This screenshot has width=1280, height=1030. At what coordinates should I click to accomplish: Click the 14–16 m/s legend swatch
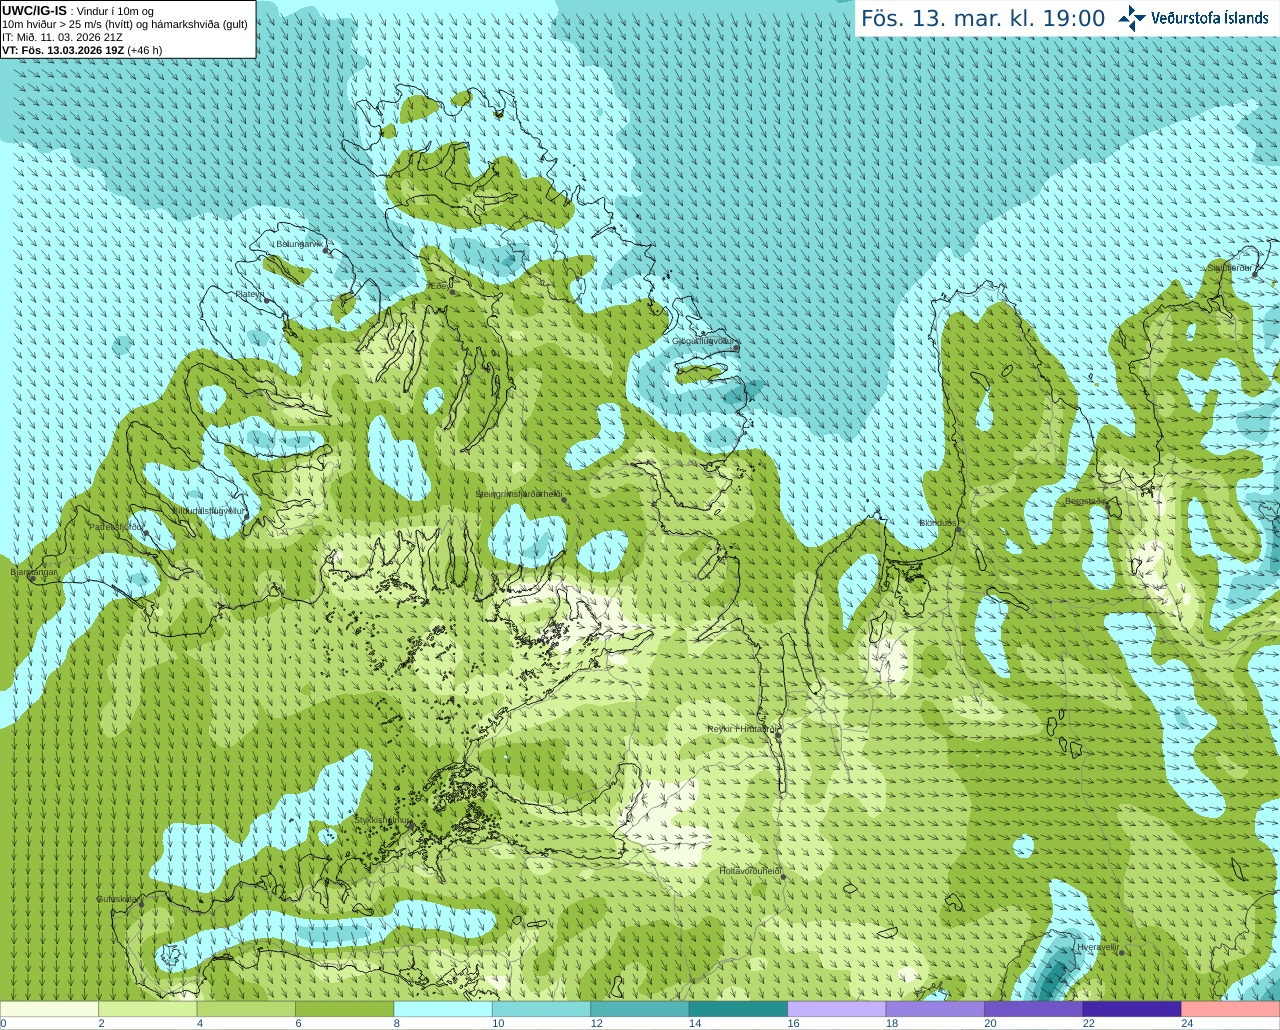738,1009
